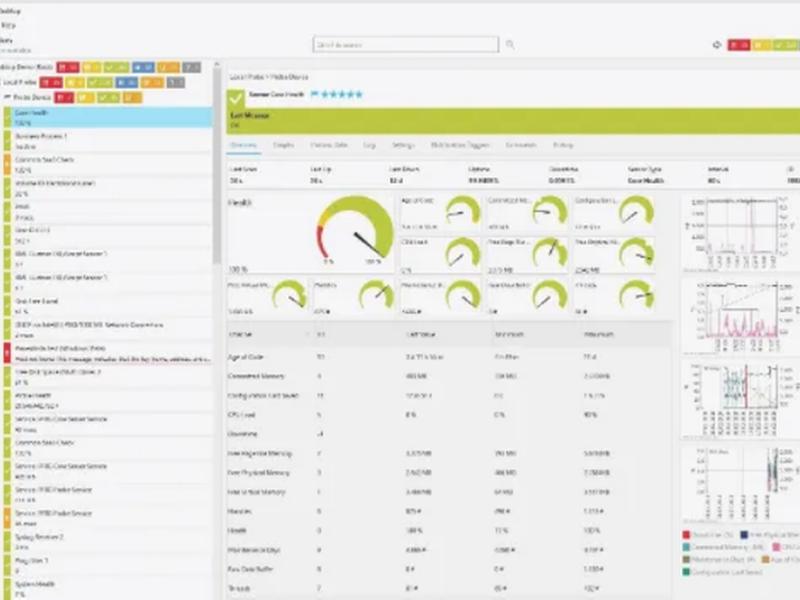The width and height of the screenshot is (800, 600).
Task: Toggle the green Configuration Last Saved legend entry
Action: pos(686,572)
